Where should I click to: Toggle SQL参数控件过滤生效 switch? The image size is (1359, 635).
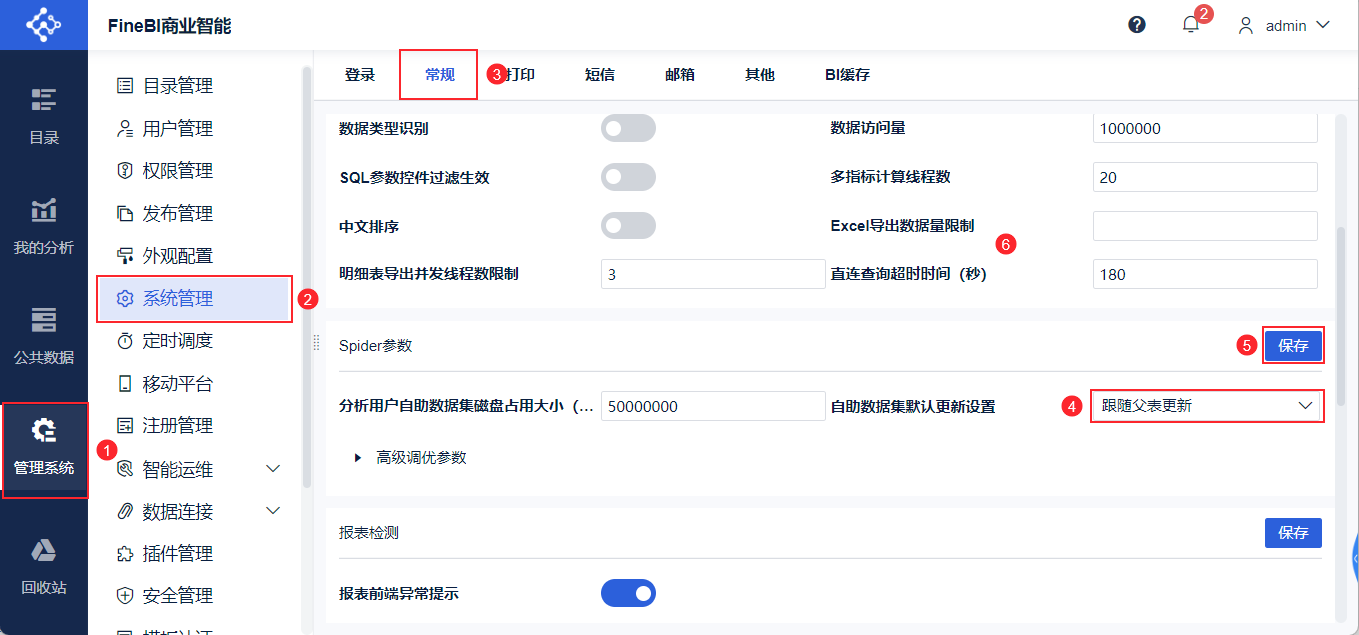tap(628, 177)
